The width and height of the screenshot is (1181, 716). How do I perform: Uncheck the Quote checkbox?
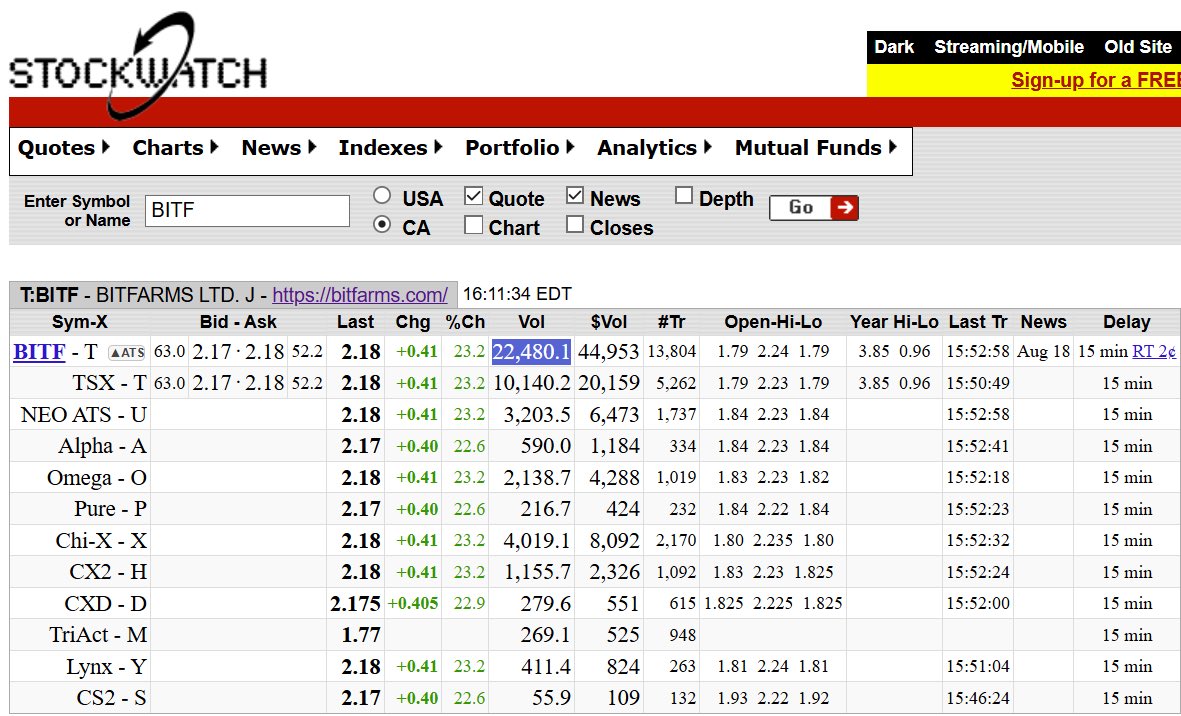coord(473,196)
